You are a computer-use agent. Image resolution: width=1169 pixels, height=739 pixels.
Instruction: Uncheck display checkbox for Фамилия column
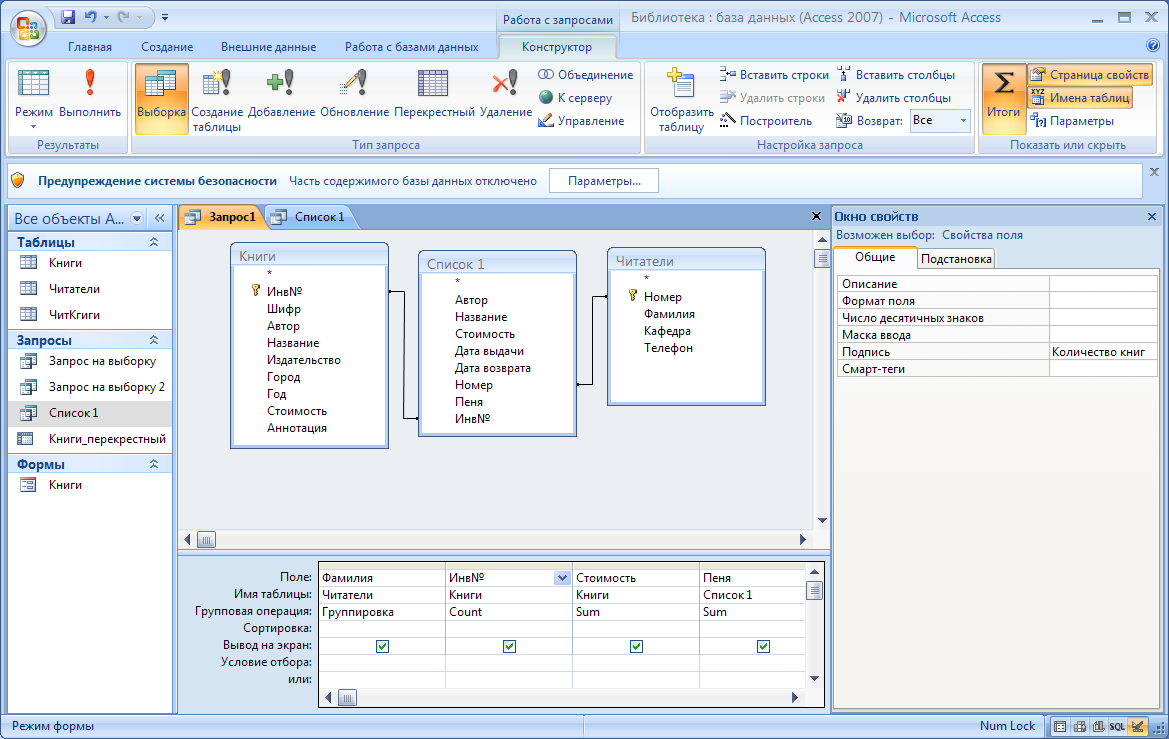coord(382,646)
